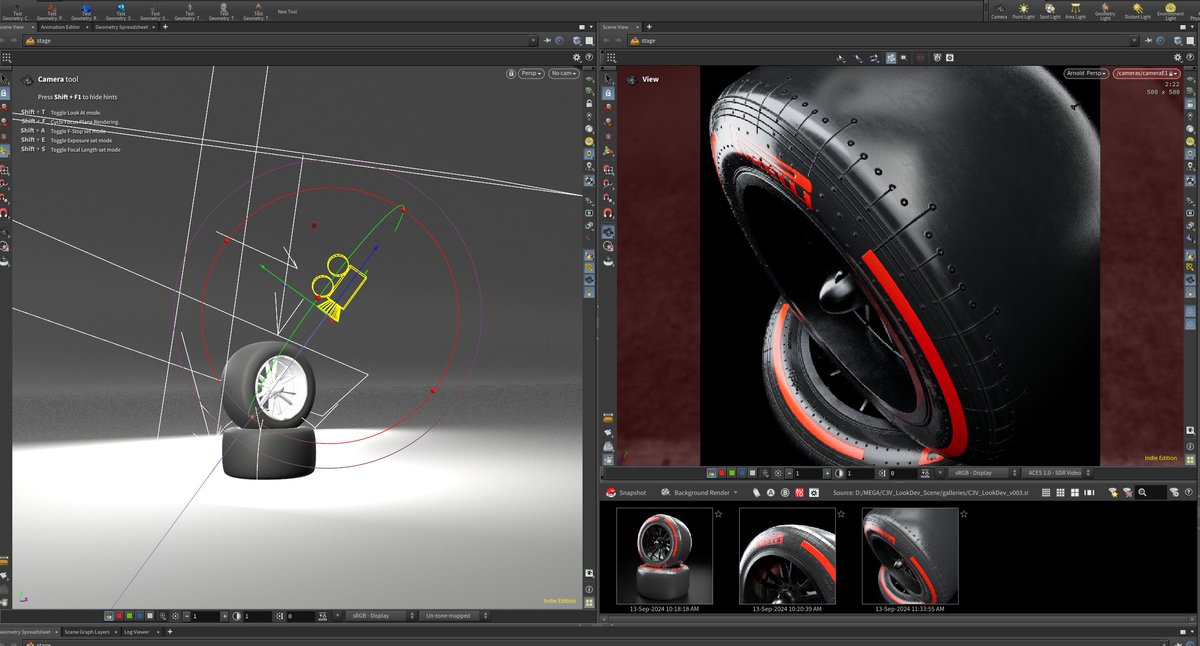Open the Arnold Persp renderer dropdown

tap(1085, 73)
